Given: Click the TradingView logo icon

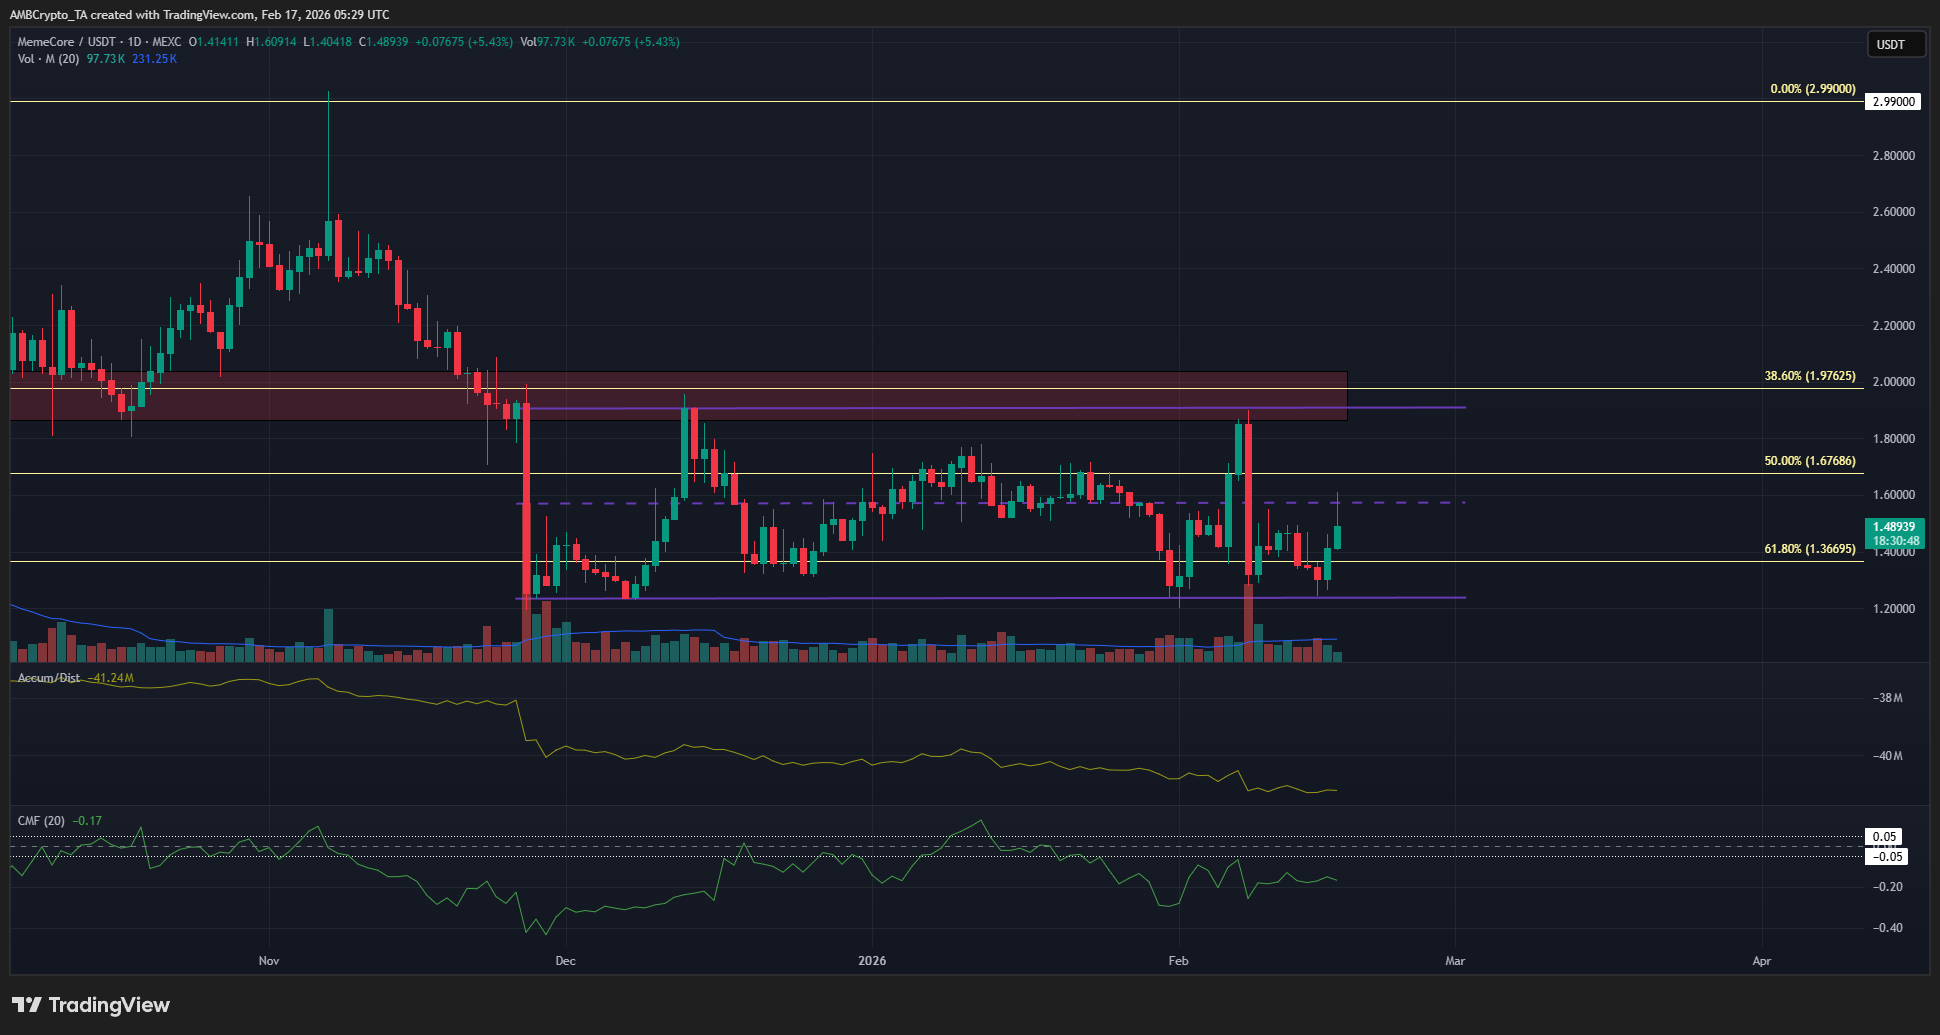Looking at the screenshot, I should (x=27, y=1005).
